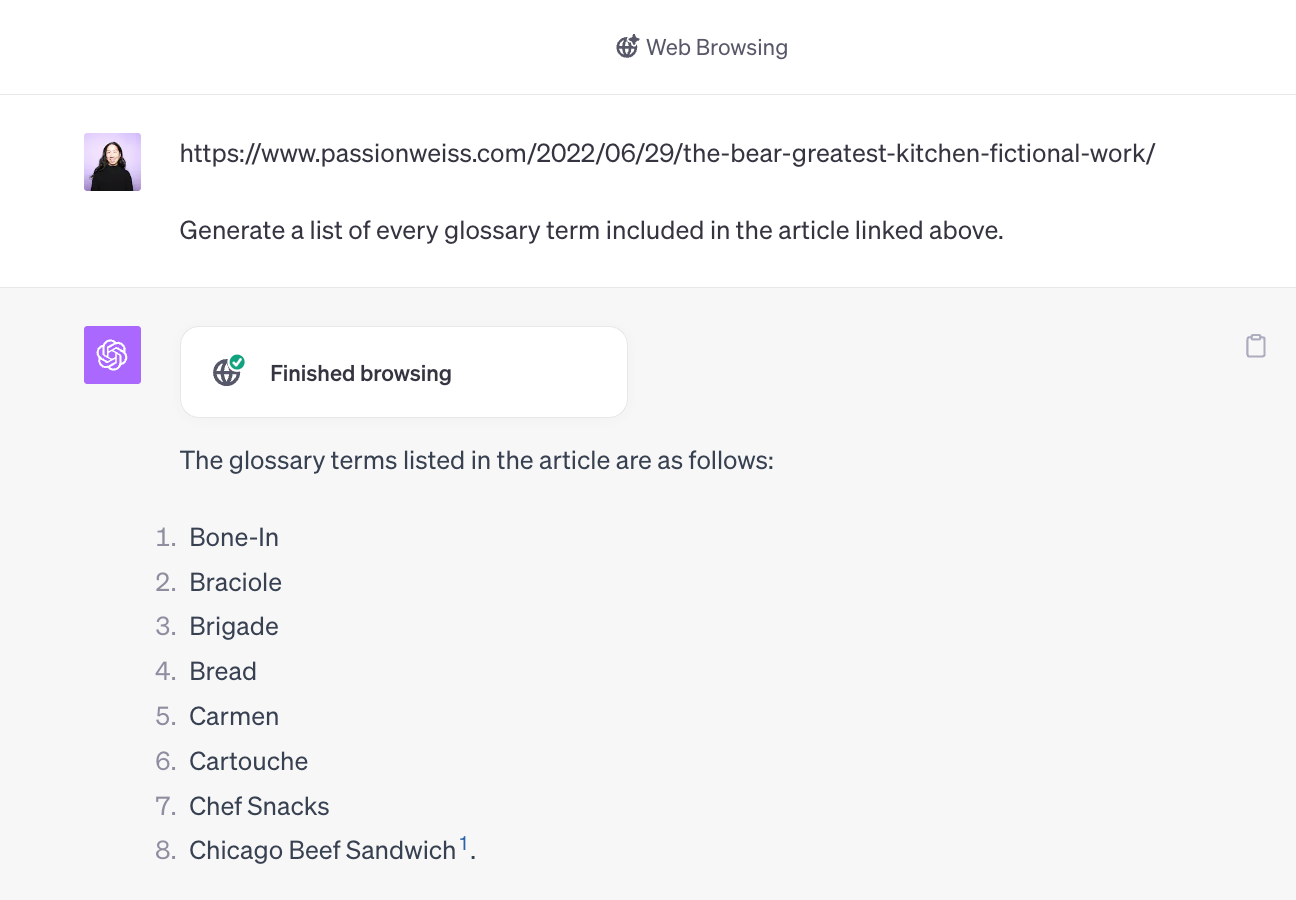The height and width of the screenshot is (900, 1296).
Task: Click the 'The glossary terms listed' sentence
Action: (477, 461)
